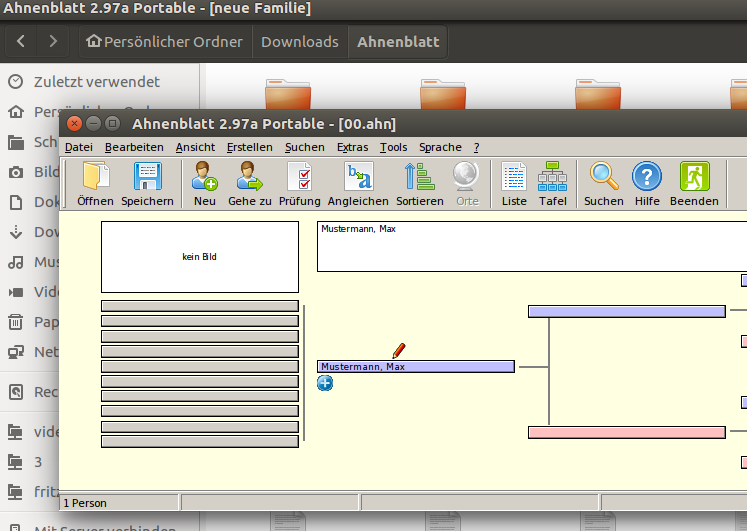Open the Extras menu

353,147
